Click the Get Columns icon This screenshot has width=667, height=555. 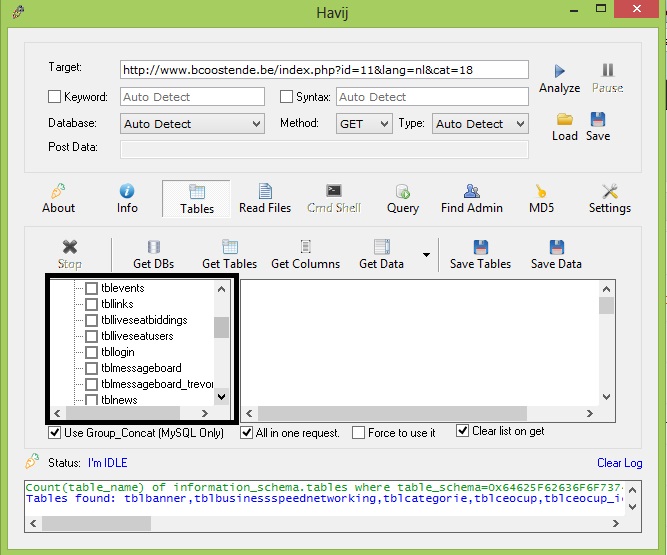tap(305, 247)
